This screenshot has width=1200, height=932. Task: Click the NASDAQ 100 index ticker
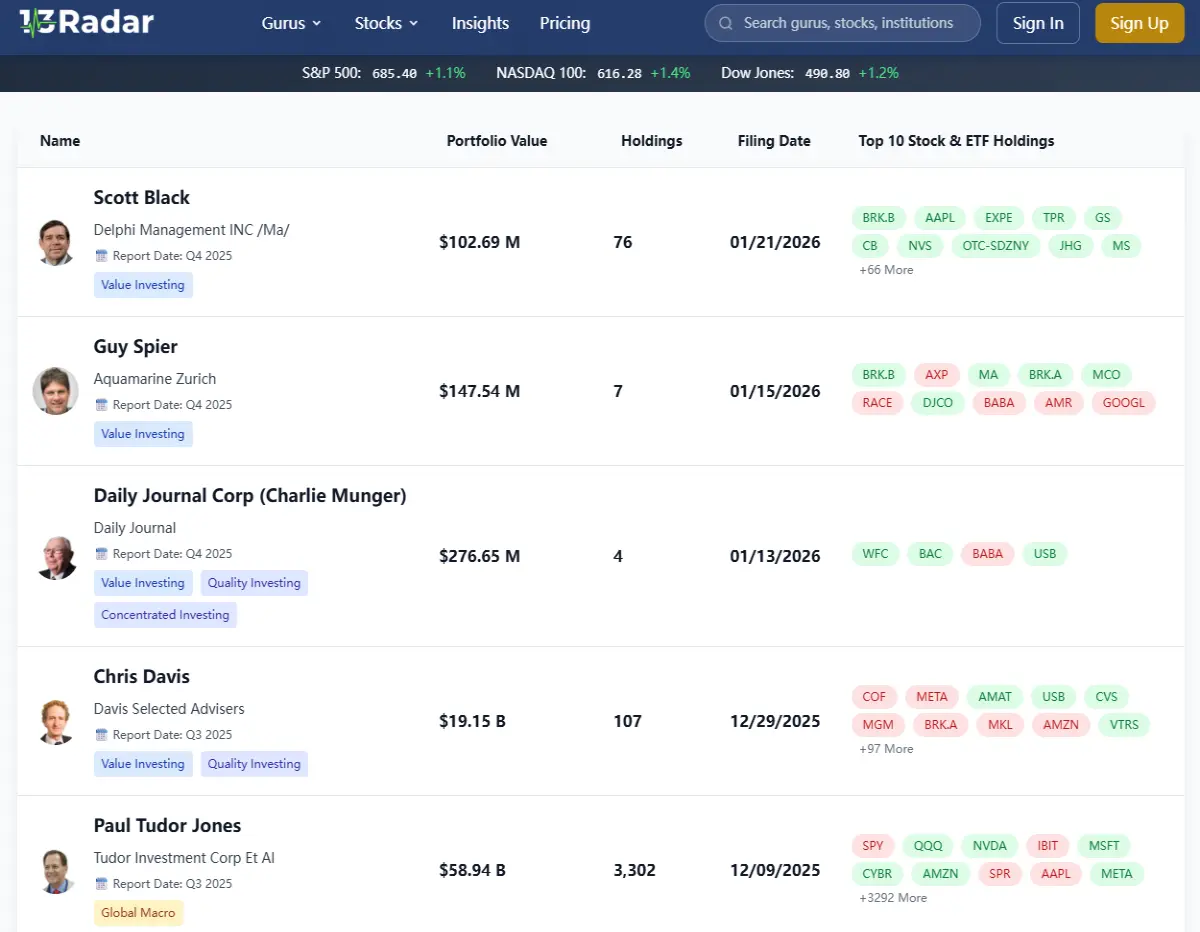593,73
